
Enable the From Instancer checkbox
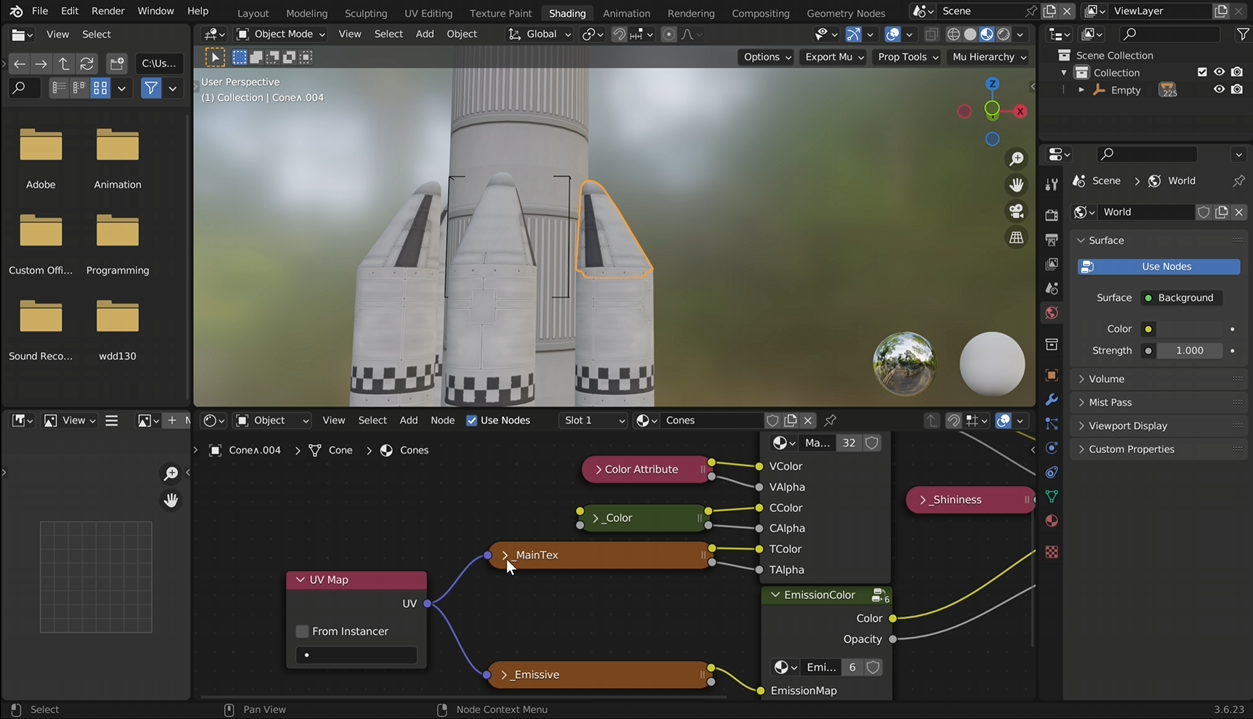coord(302,631)
